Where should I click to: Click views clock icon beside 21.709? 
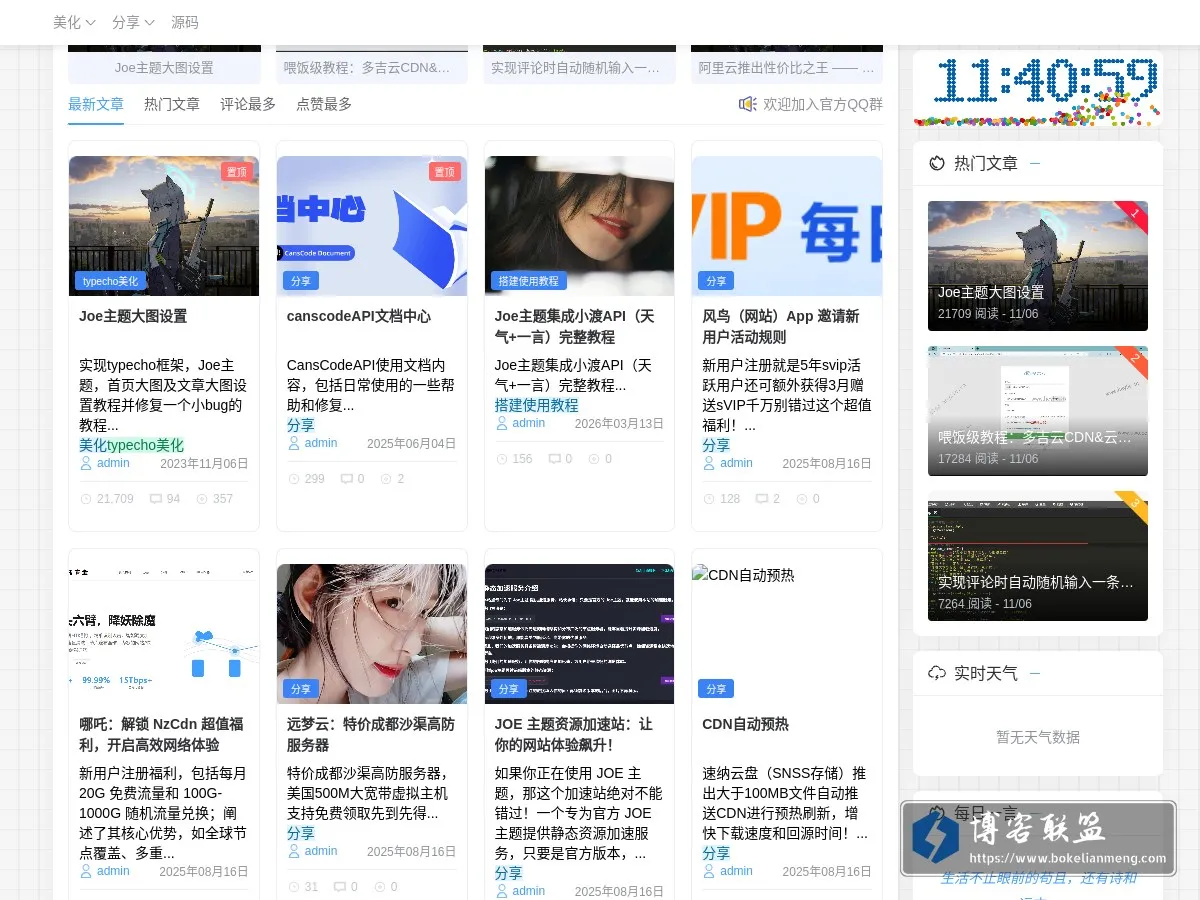pyautogui.click(x=85, y=498)
